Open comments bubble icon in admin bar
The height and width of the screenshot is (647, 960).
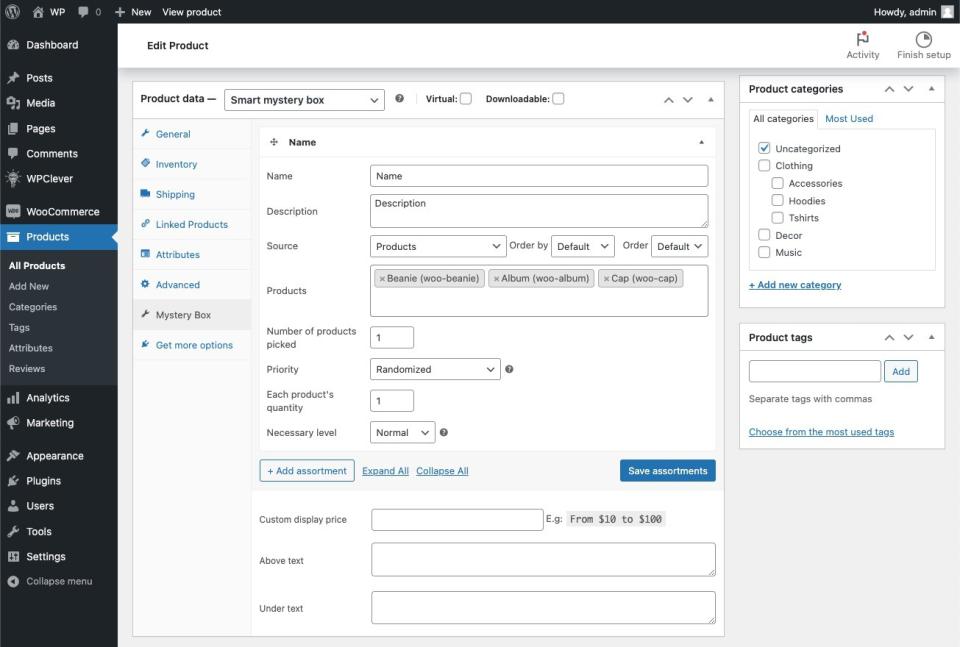(83, 12)
